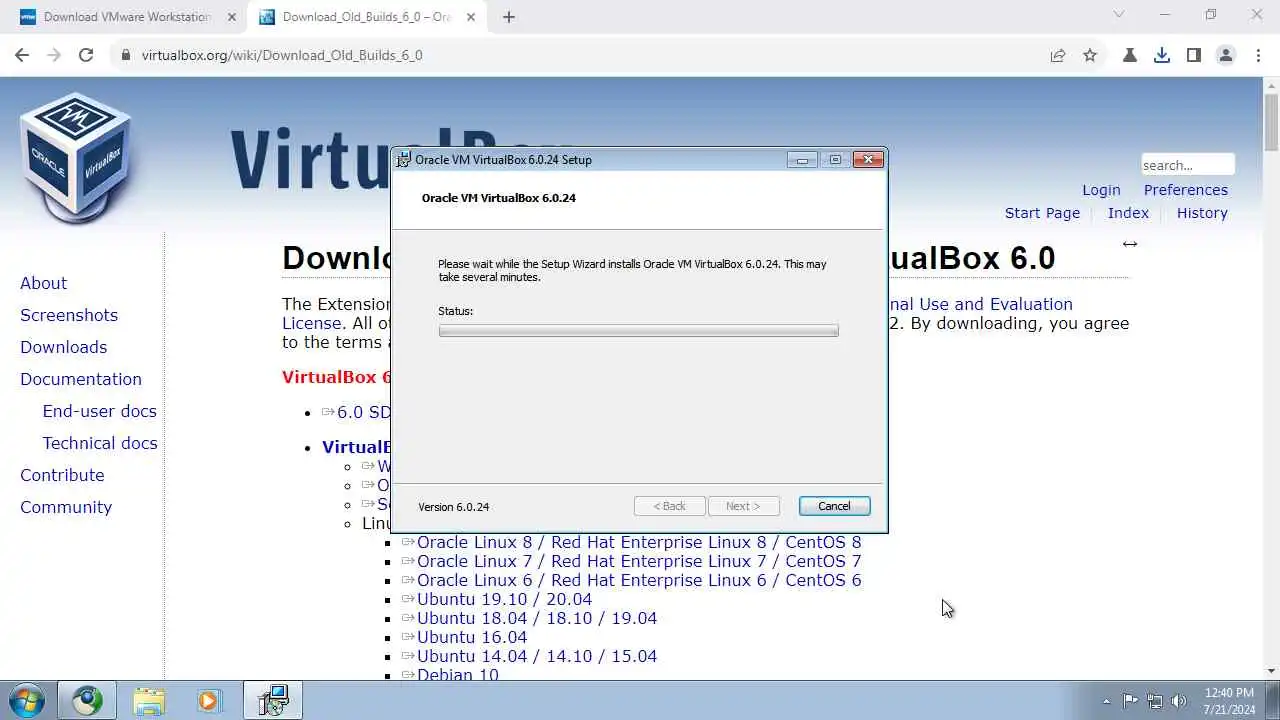Open the Windows Start orb

(26, 700)
